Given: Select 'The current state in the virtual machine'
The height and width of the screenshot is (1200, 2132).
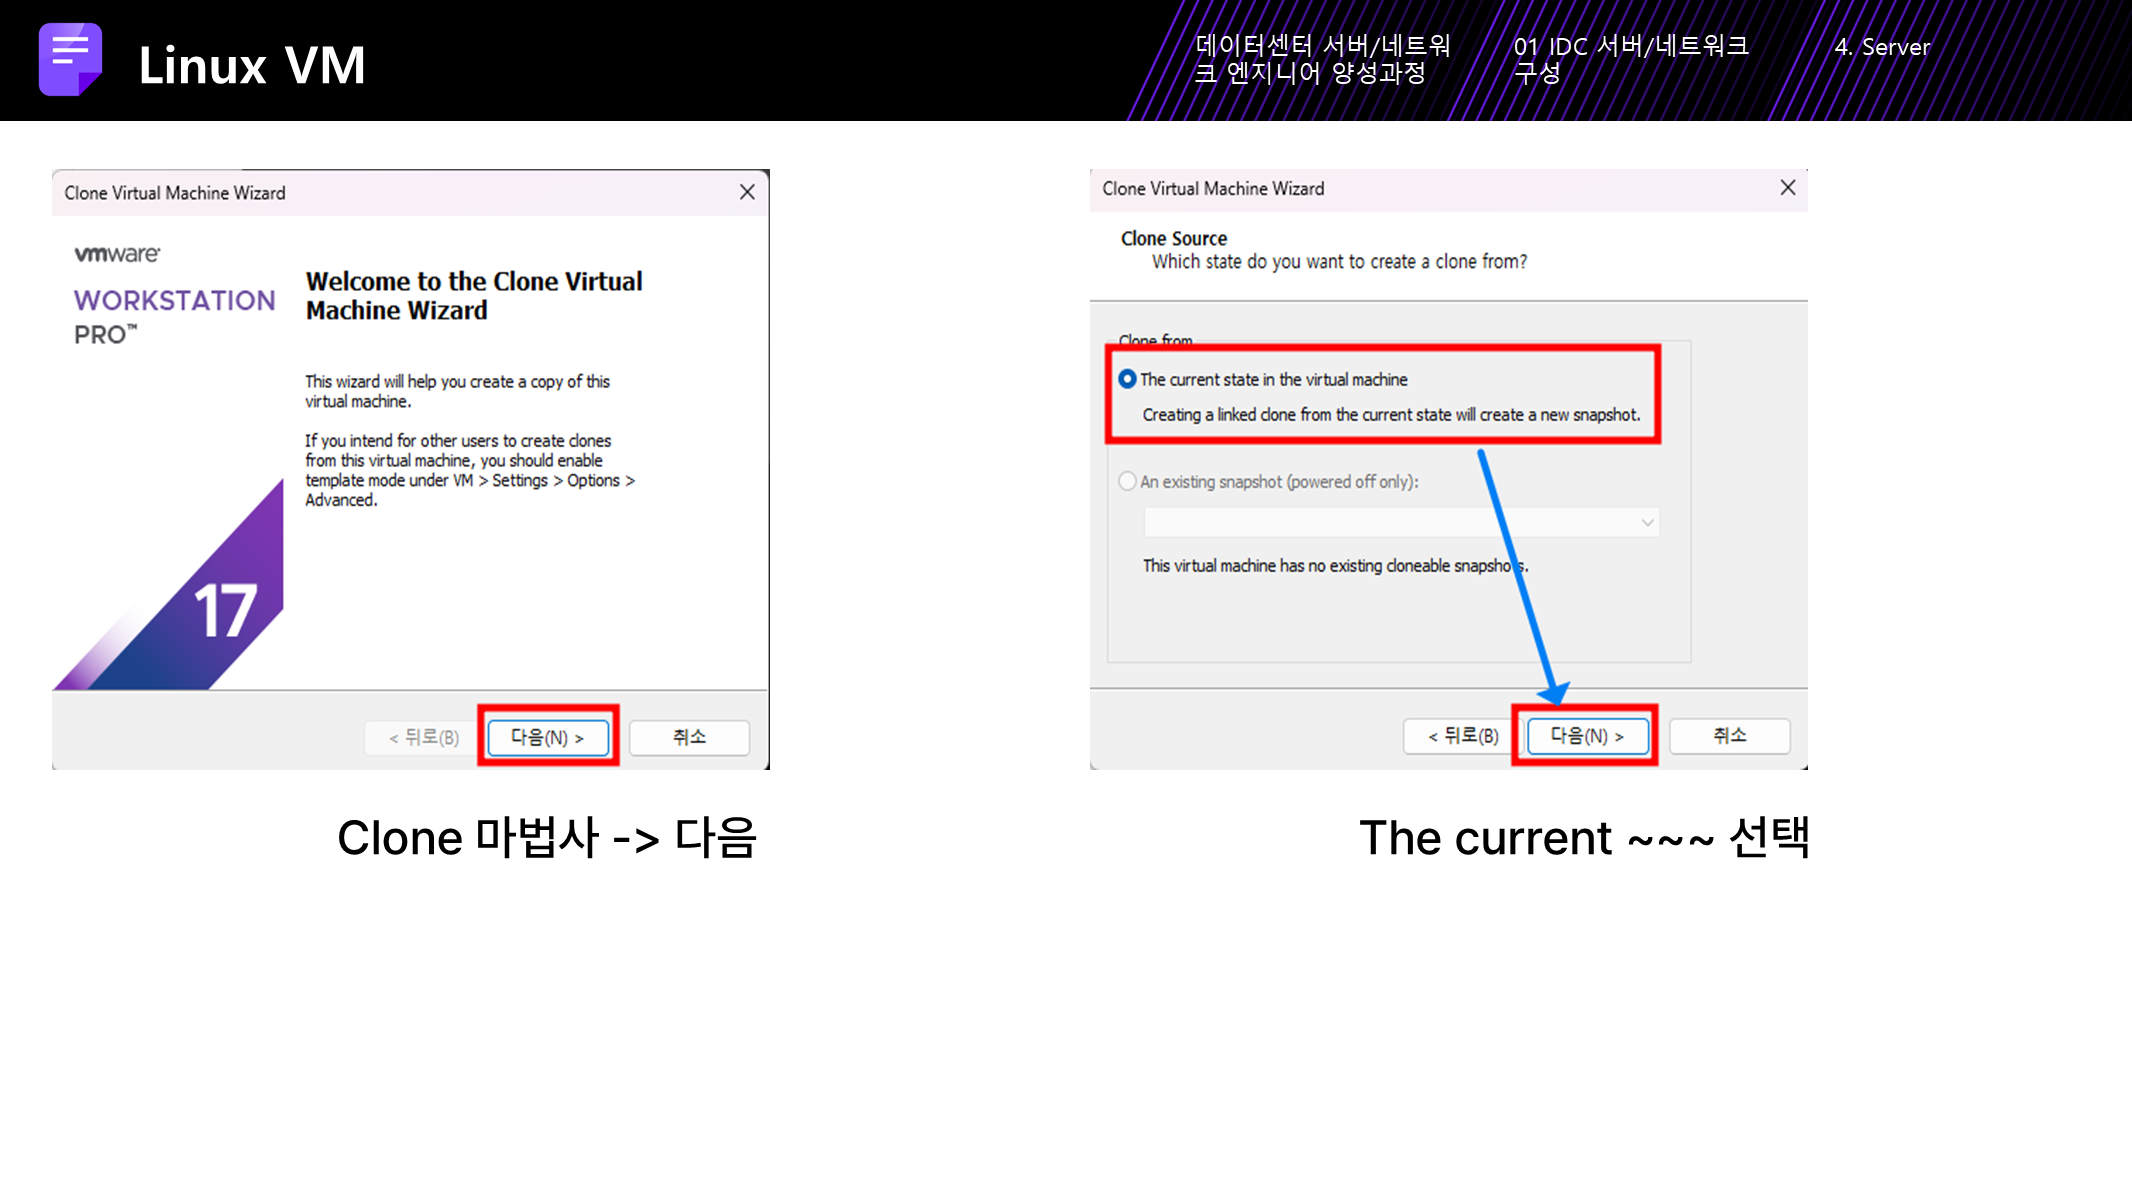Looking at the screenshot, I should pos(1128,379).
